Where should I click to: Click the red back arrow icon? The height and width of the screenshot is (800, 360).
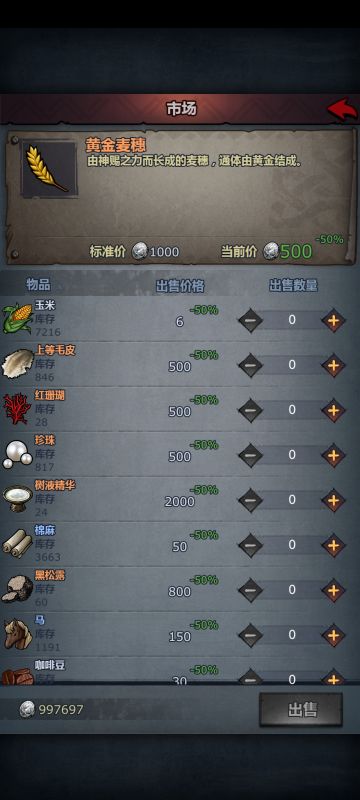[342, 109]
